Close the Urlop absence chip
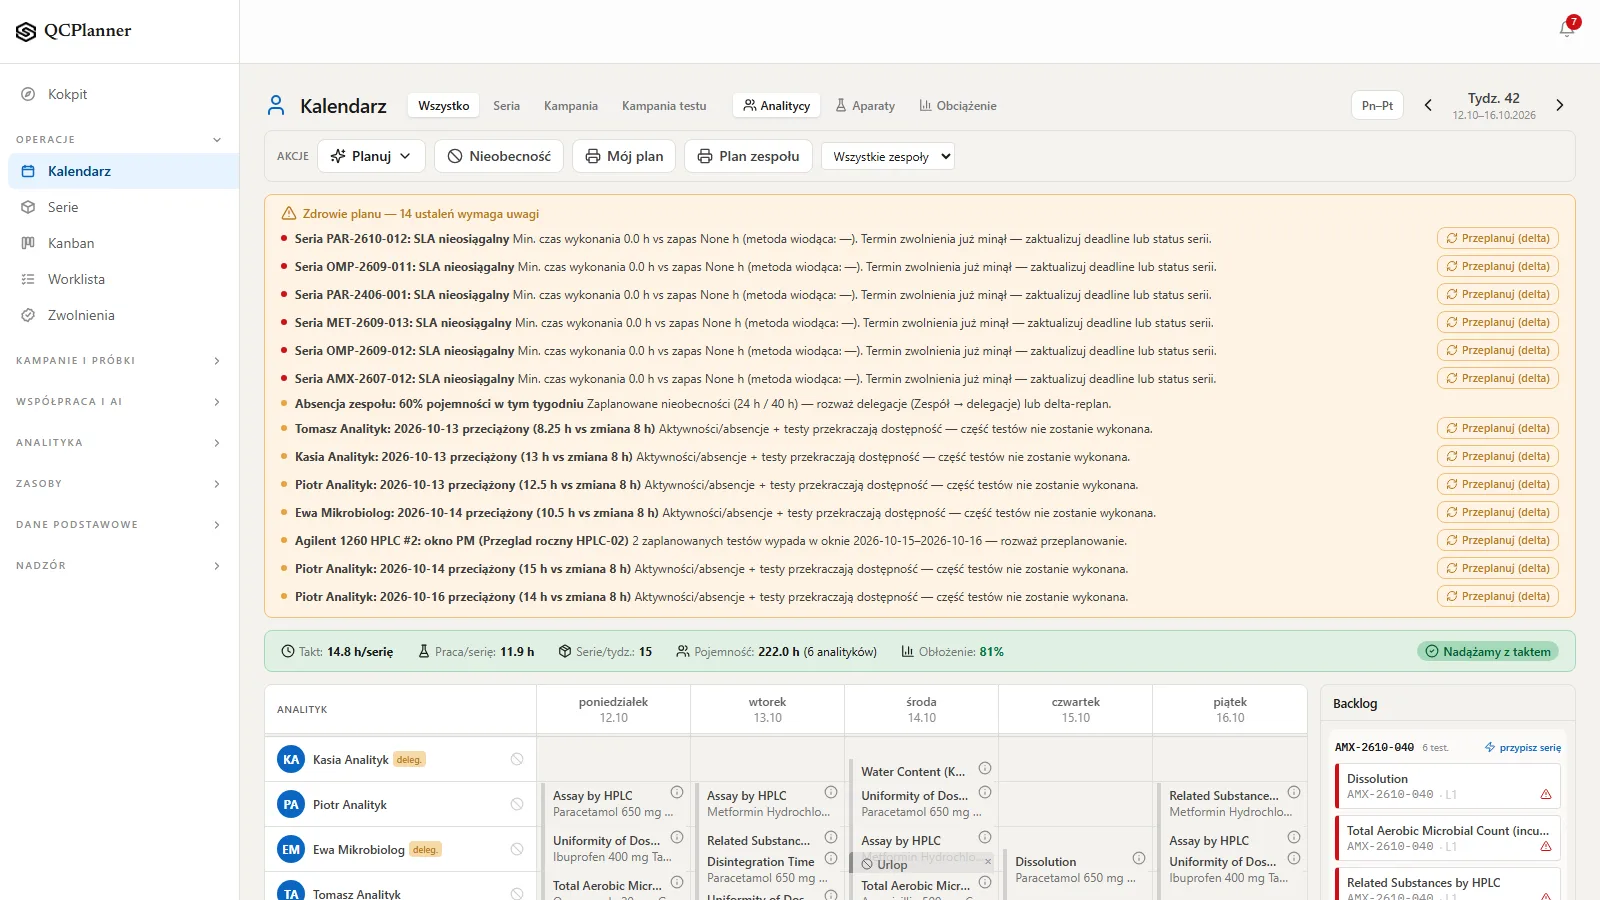The width and height of the screenshot is (1600, 900). (988, 862)
